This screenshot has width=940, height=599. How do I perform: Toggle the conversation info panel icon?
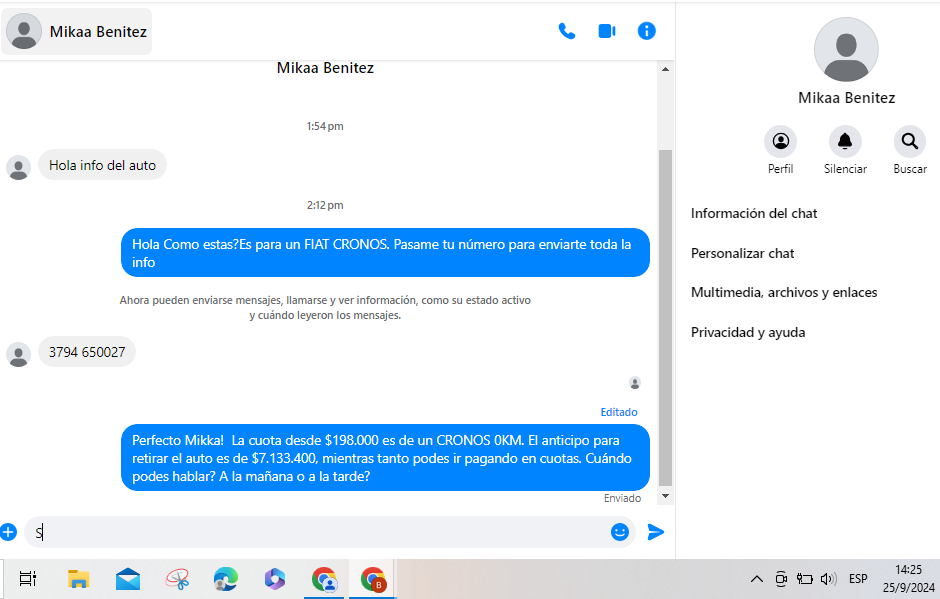646,31
